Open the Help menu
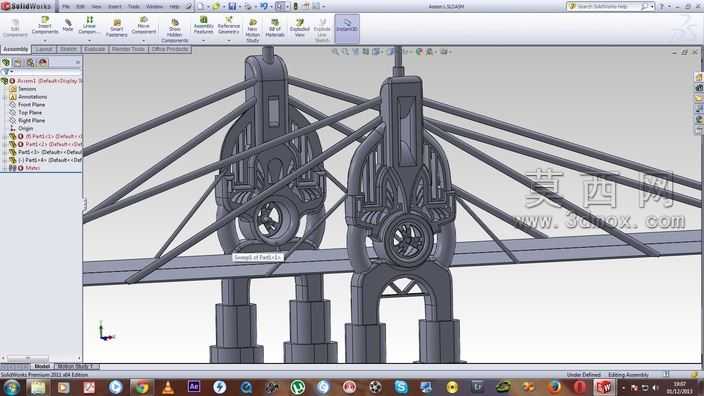Viewport: 704px width, 396px height. [174, 6]
